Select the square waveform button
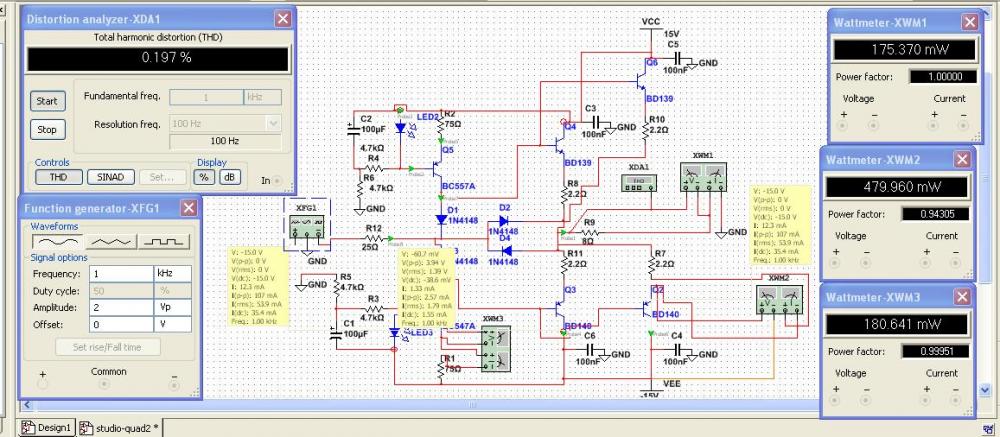The width and height of the screenshot is (1000, 437). [x=163, y=241]
